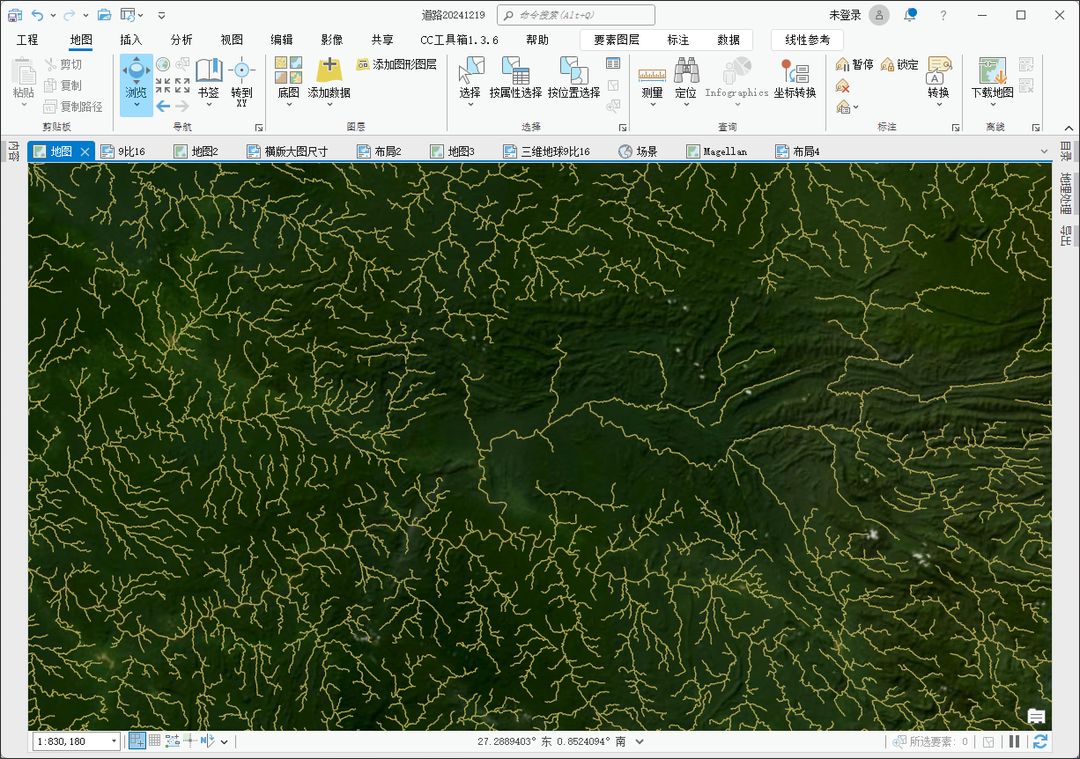This screenshot has width=1080, height=759.
Task: Click the full extent globe icon
Action: [x=163, y=65]
